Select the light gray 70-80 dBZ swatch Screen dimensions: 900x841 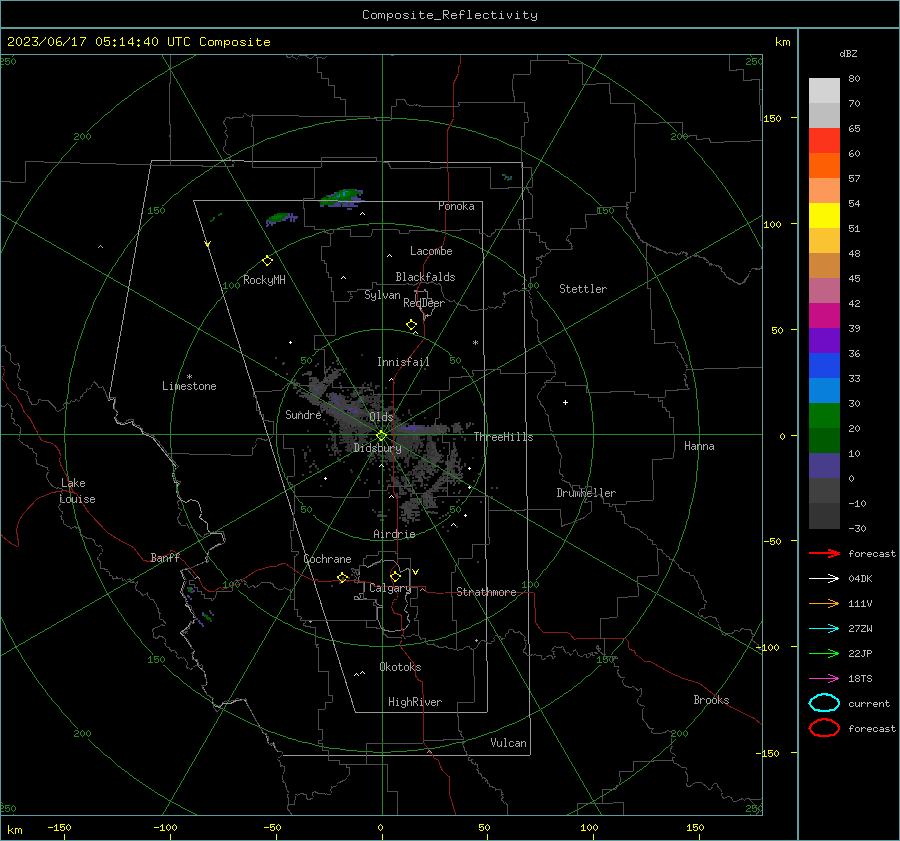click(x=824, y=91)
